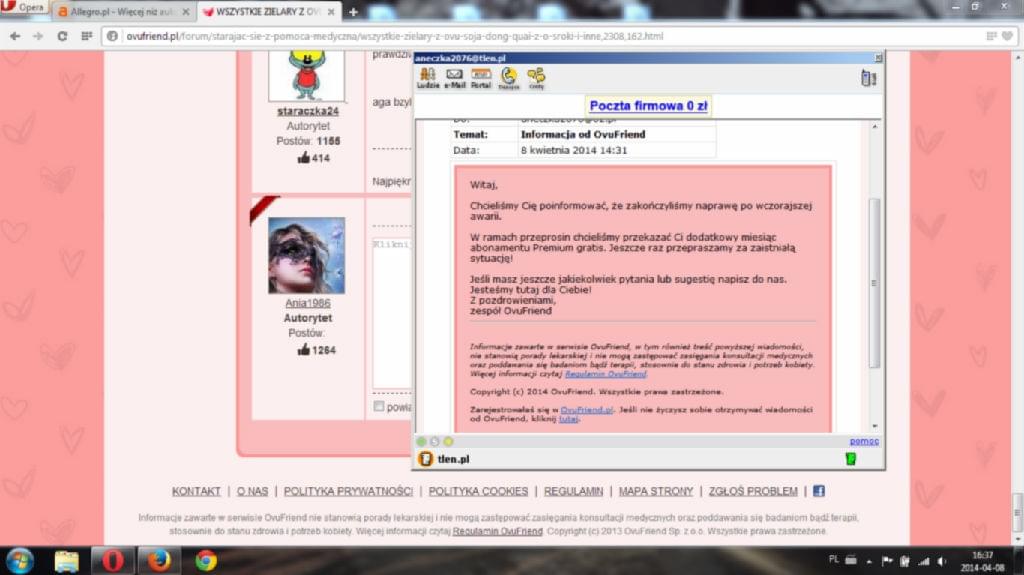Tick the checkbox below the reply box

379,406
